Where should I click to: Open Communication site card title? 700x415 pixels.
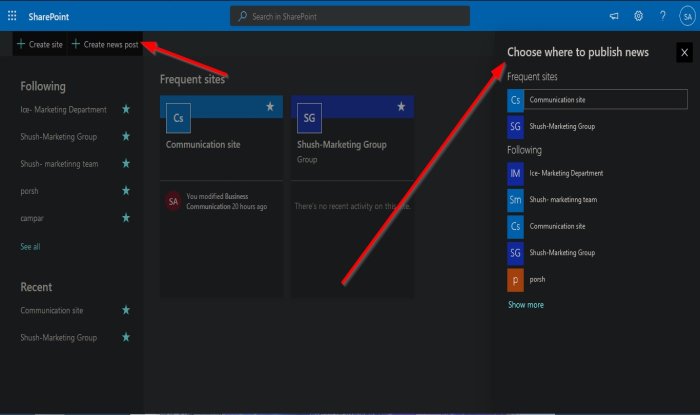(x=203, y=145)
